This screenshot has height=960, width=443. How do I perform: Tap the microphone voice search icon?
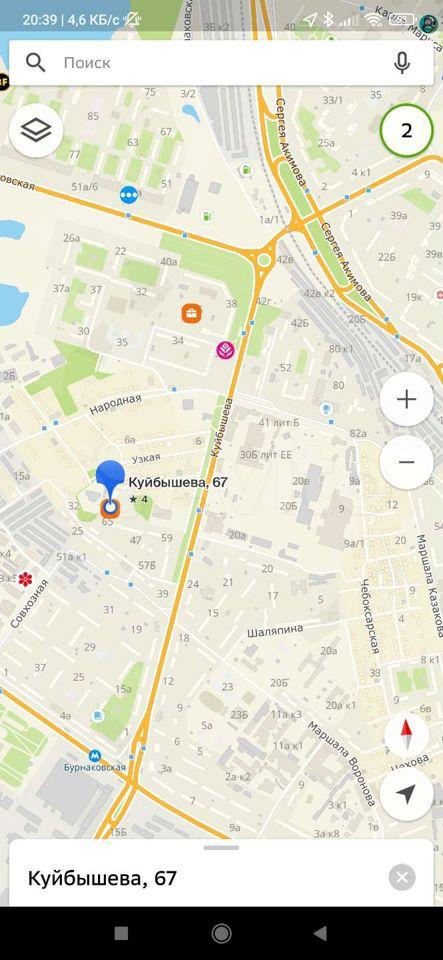pyautogui.click(x=402, y=62)
